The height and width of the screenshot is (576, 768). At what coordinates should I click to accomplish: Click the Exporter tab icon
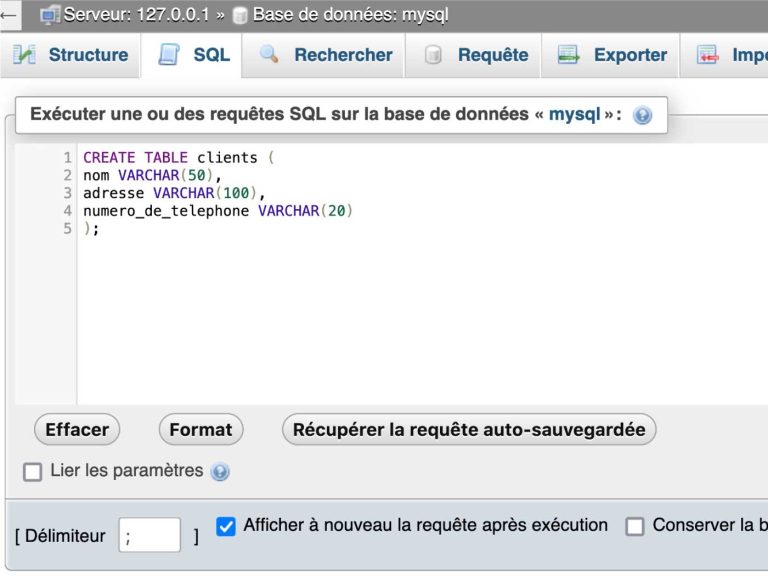(569, 55)
